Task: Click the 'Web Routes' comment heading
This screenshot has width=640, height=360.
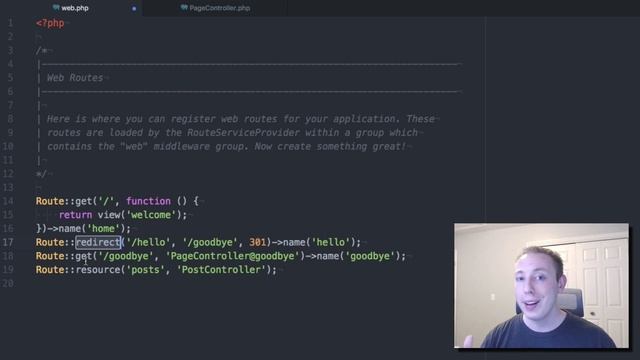Action: (x=75, y=78)
